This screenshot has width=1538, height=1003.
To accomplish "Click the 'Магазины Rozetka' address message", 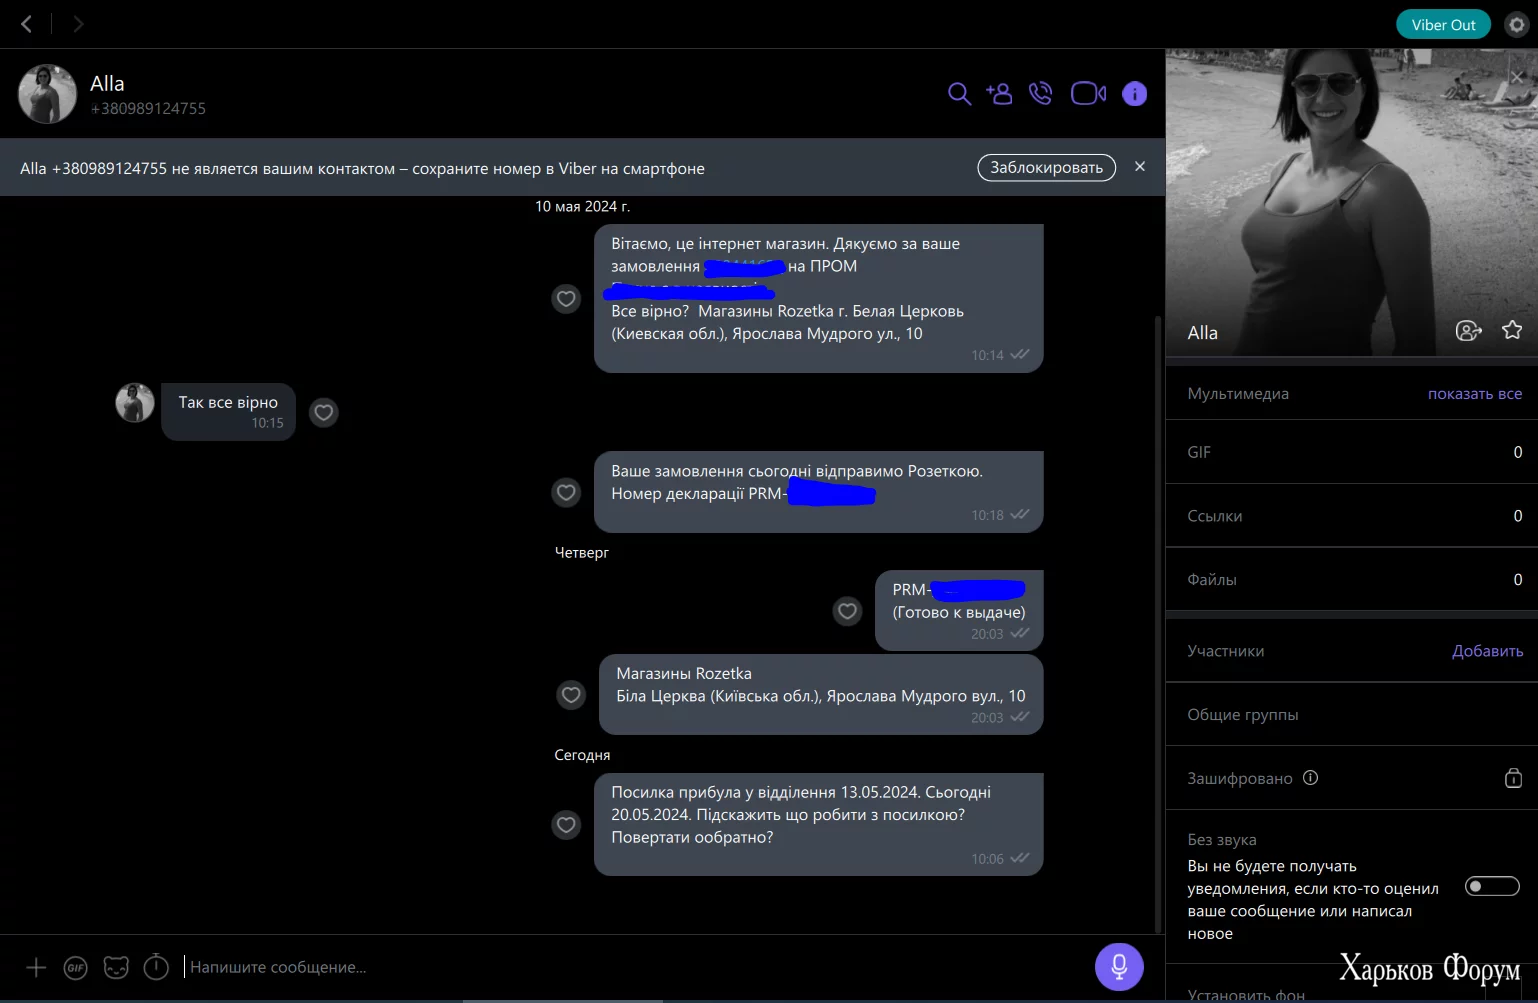I will 821,695.
